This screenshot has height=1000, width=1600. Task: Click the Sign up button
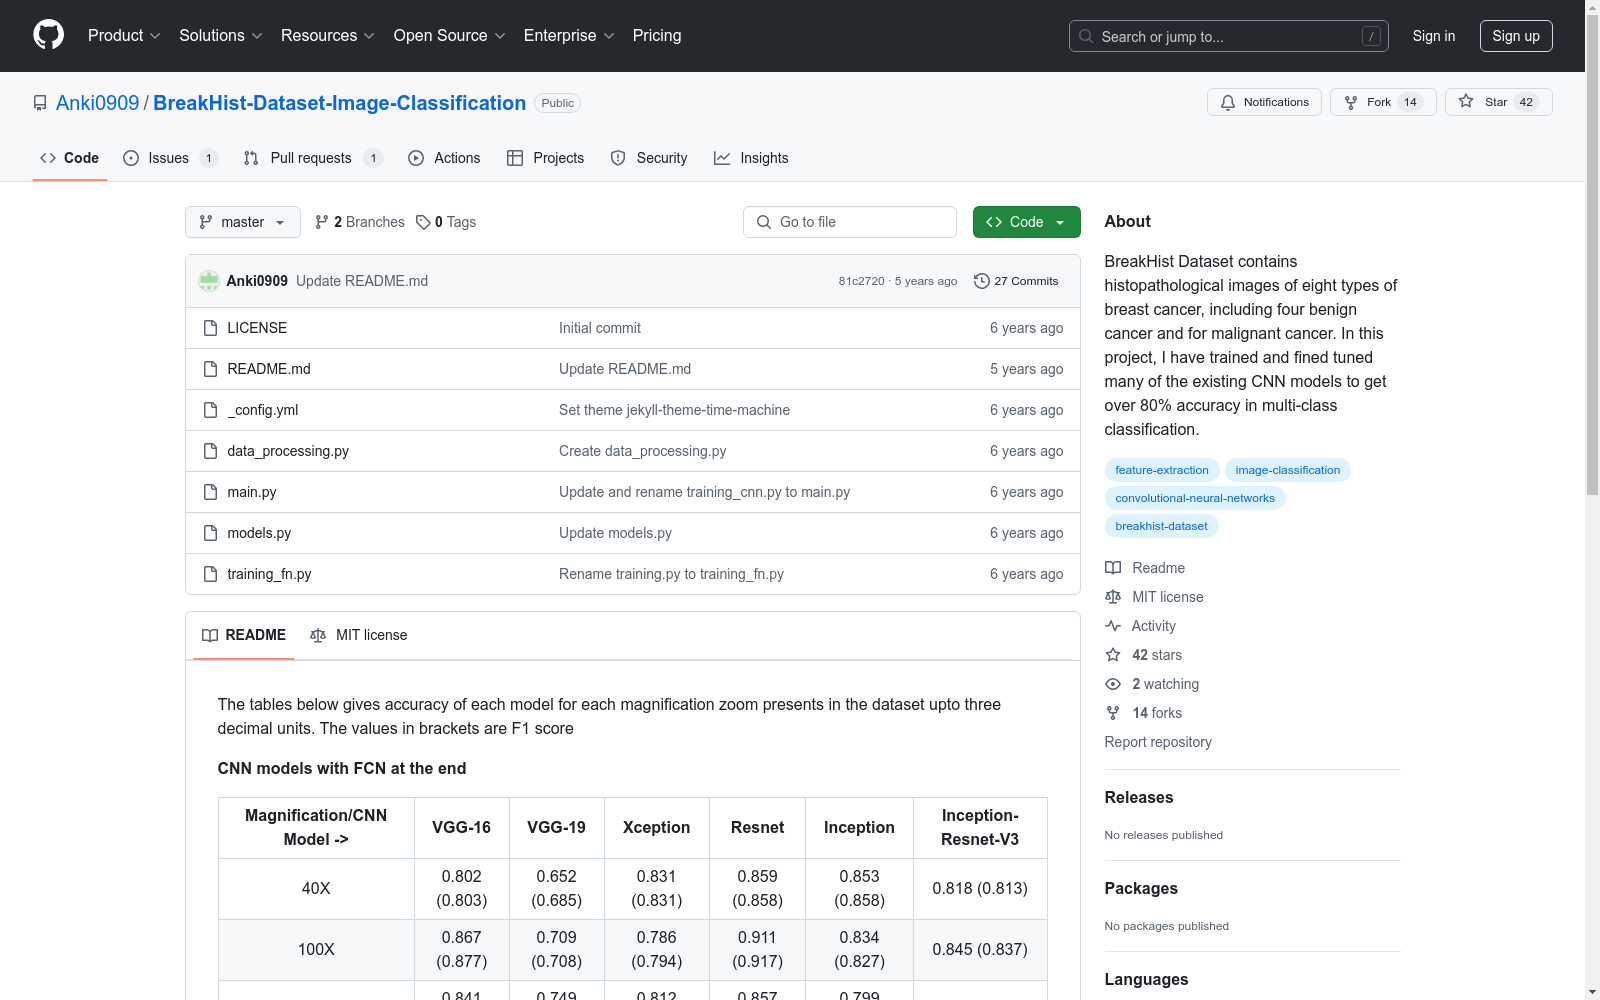(x=1516, y=36)
